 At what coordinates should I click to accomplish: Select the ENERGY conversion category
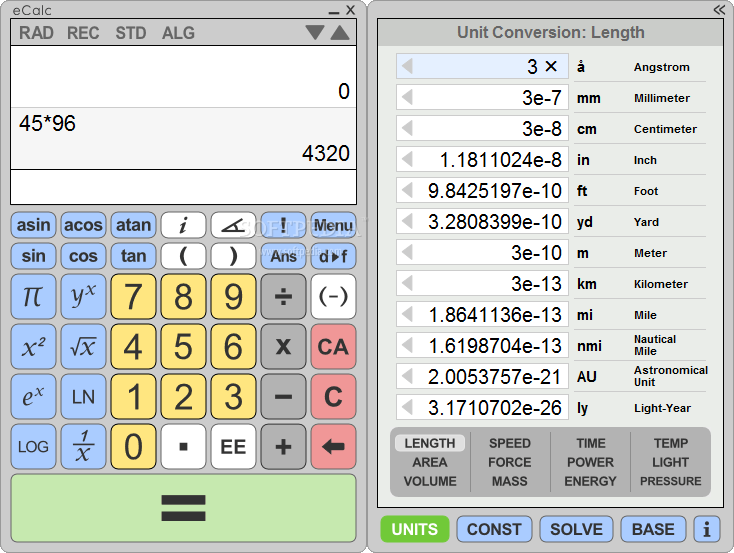point(590,481)
